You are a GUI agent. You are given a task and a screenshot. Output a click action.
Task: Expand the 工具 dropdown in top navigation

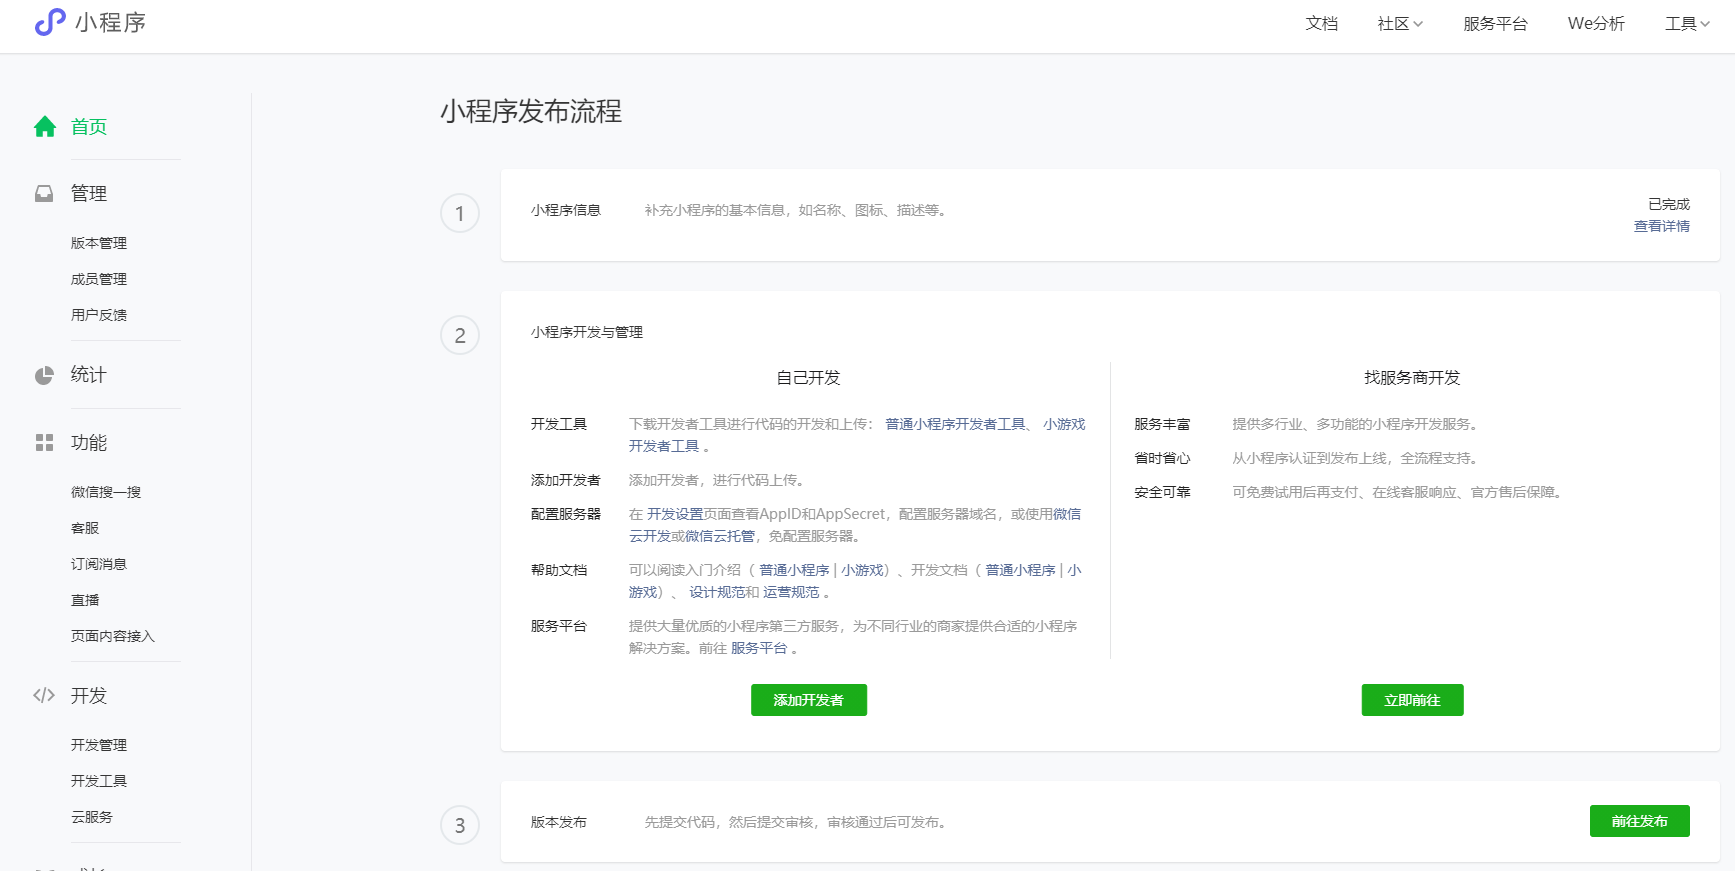click(1688, 24)
